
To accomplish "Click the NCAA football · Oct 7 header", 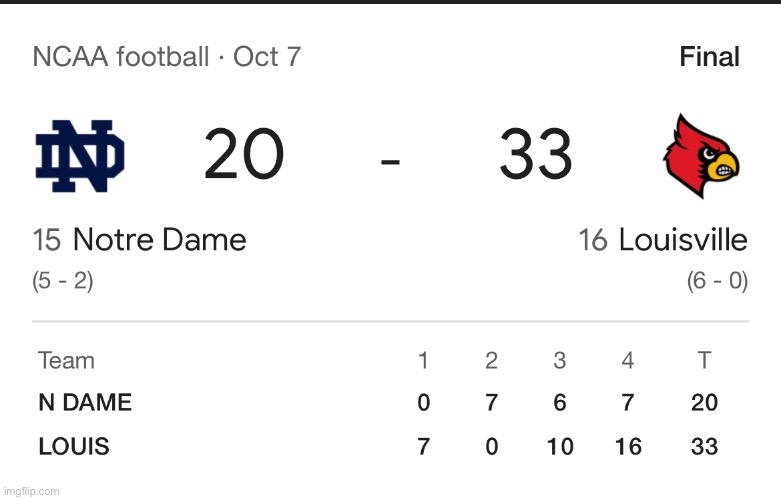I will pos(166,56).
